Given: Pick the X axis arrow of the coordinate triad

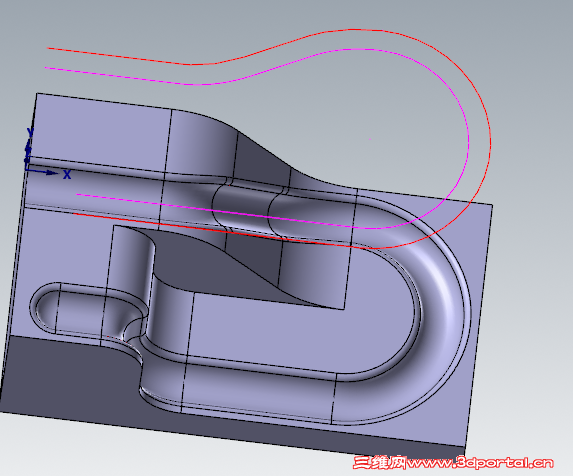Looking at the screenshot, I should [41, 171].
